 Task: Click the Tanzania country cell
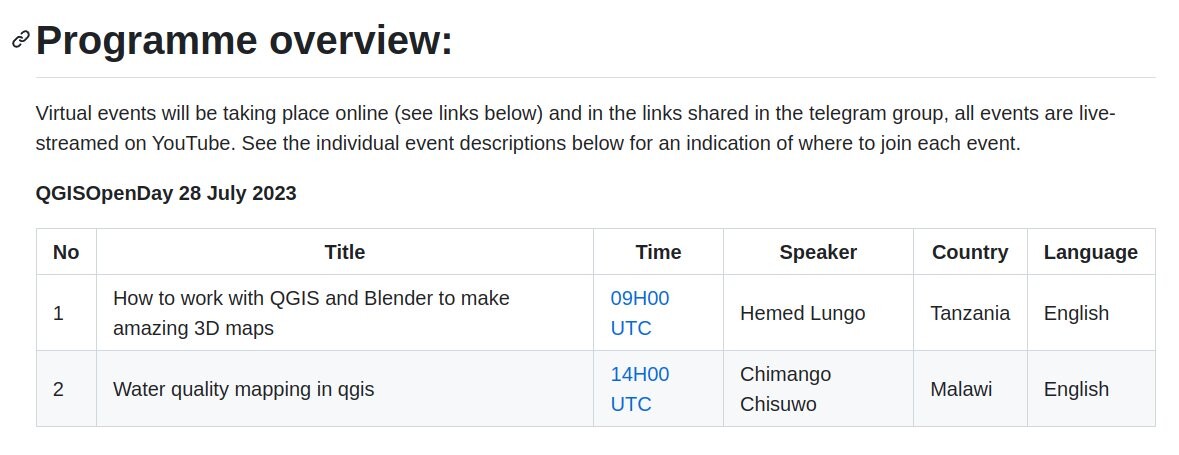[x=970, y=313]
